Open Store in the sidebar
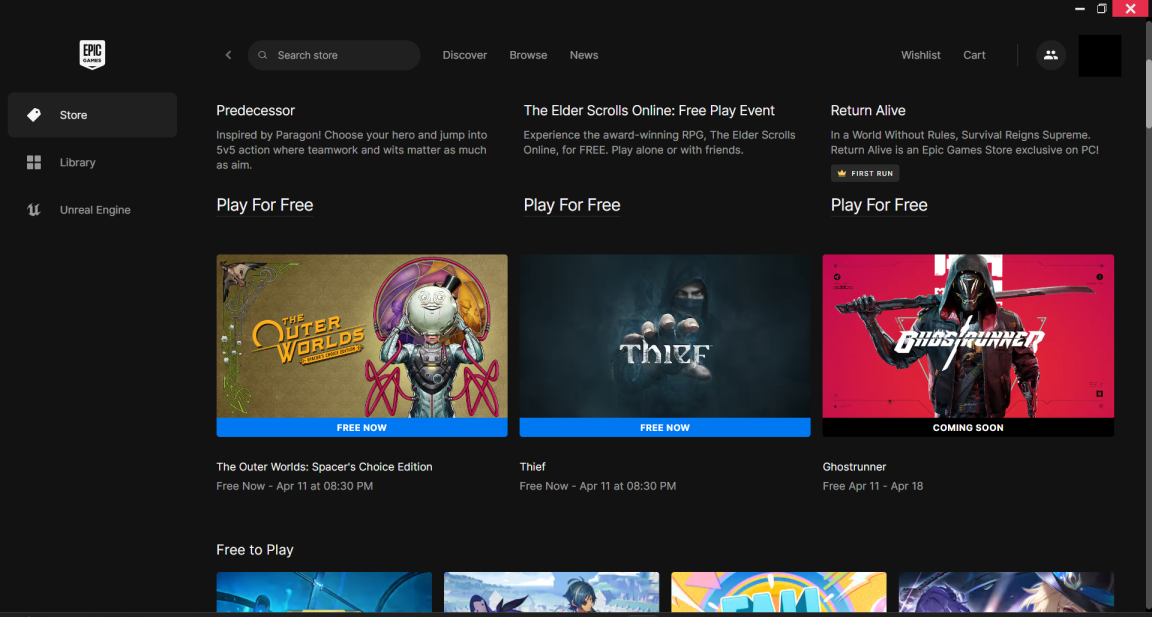Screen dimensions: 1152x617 point(93,115)
